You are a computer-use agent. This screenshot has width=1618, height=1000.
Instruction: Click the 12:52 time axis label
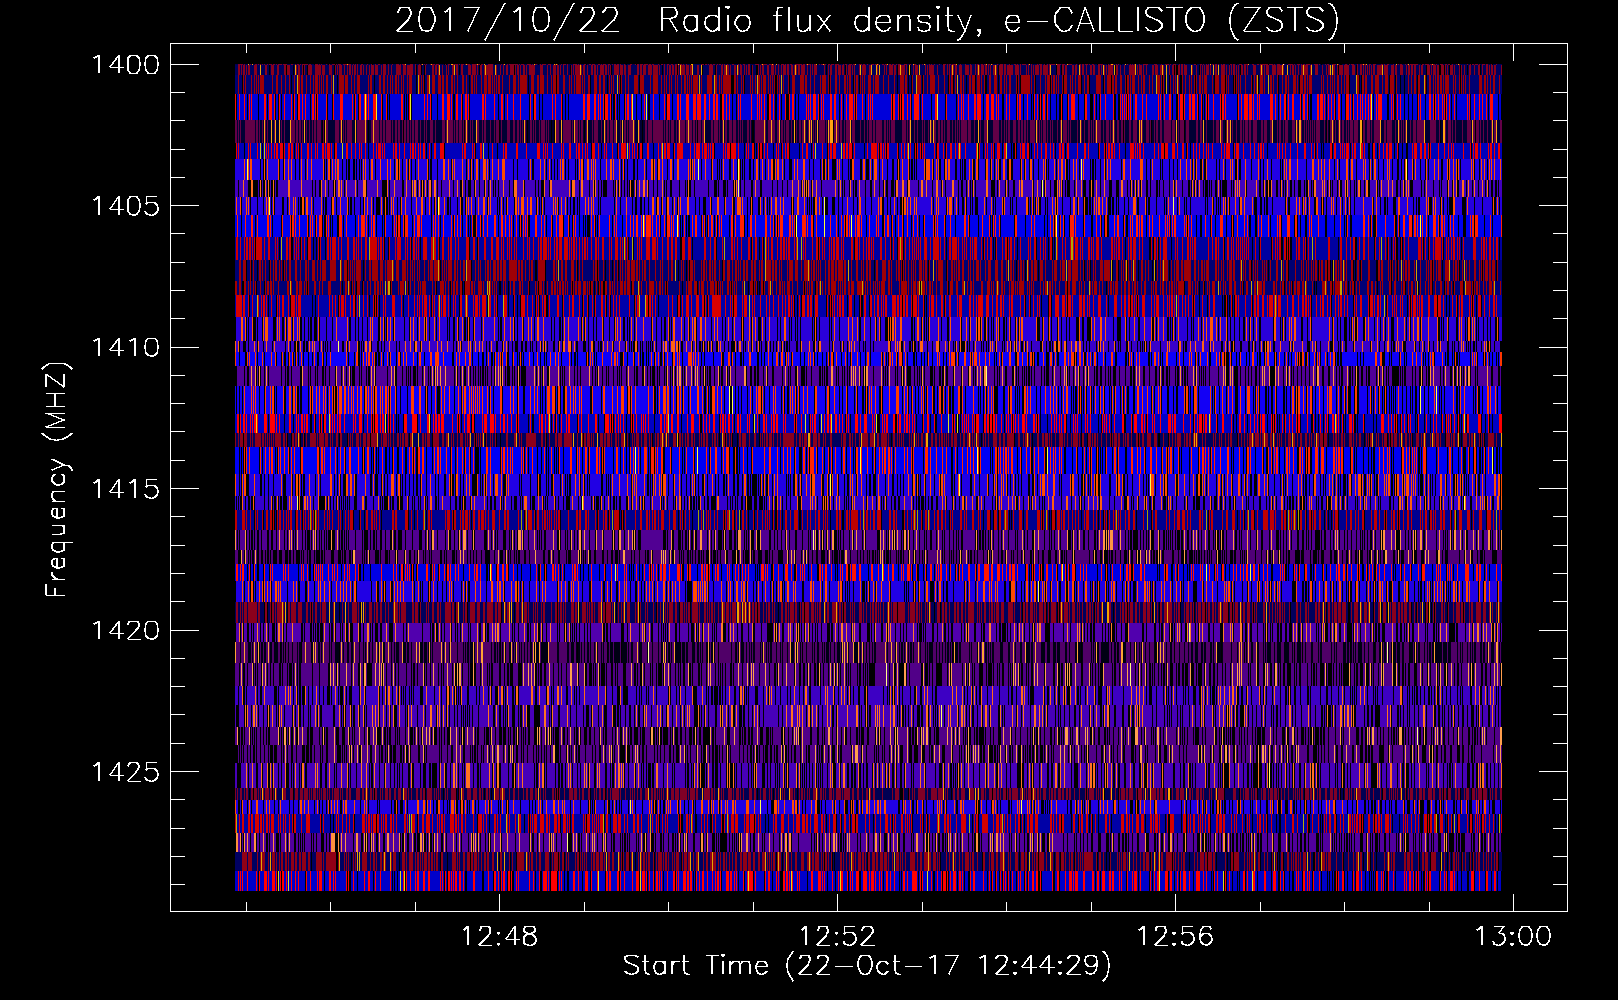(x=837, y=937)
